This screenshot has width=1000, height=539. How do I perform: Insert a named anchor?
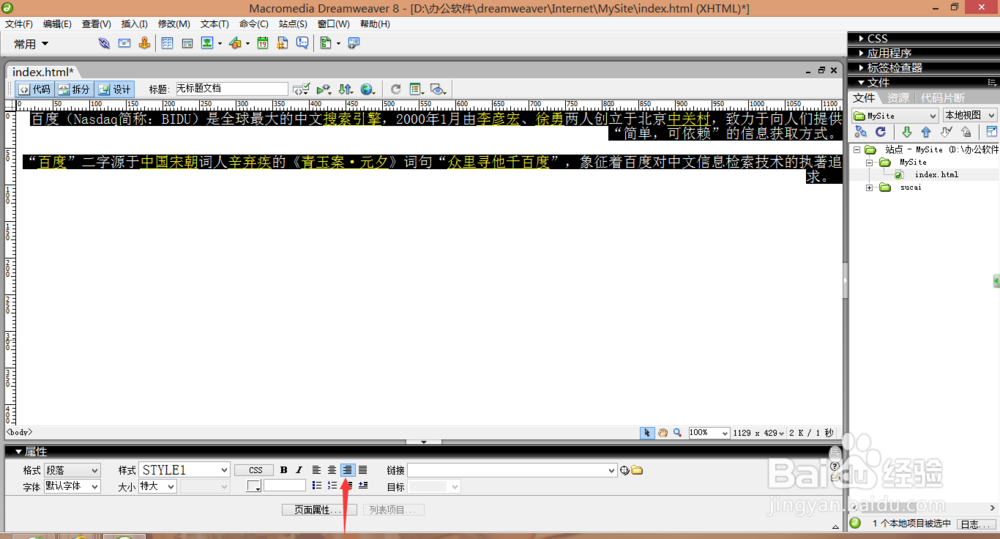pyautogui.click(x=145, y=43)
